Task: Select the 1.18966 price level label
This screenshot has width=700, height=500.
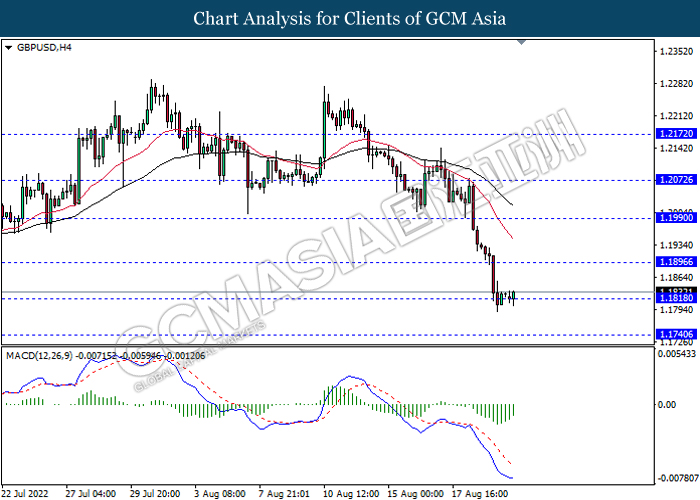Action: point(676,262)
